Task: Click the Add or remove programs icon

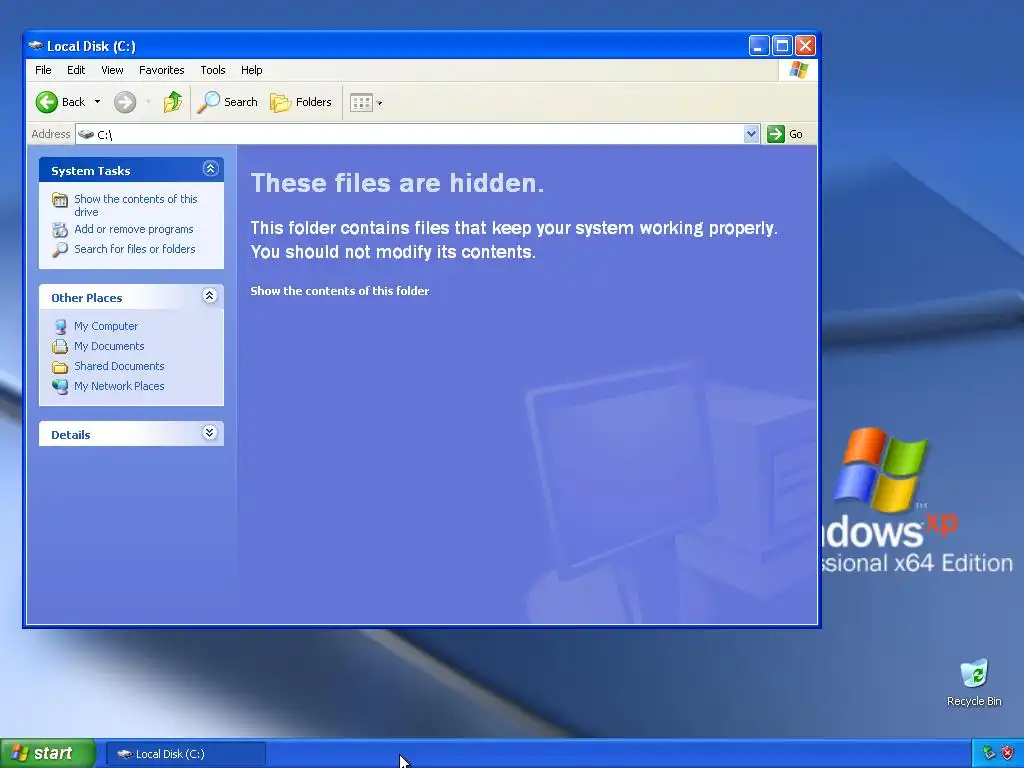Action: tap(60, 230)
